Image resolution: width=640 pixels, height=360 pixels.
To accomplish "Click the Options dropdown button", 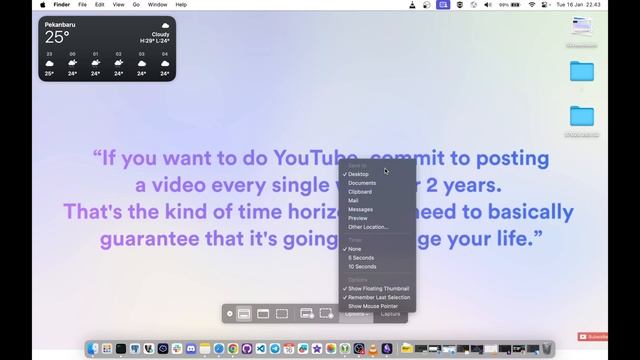I will [356, 315].
